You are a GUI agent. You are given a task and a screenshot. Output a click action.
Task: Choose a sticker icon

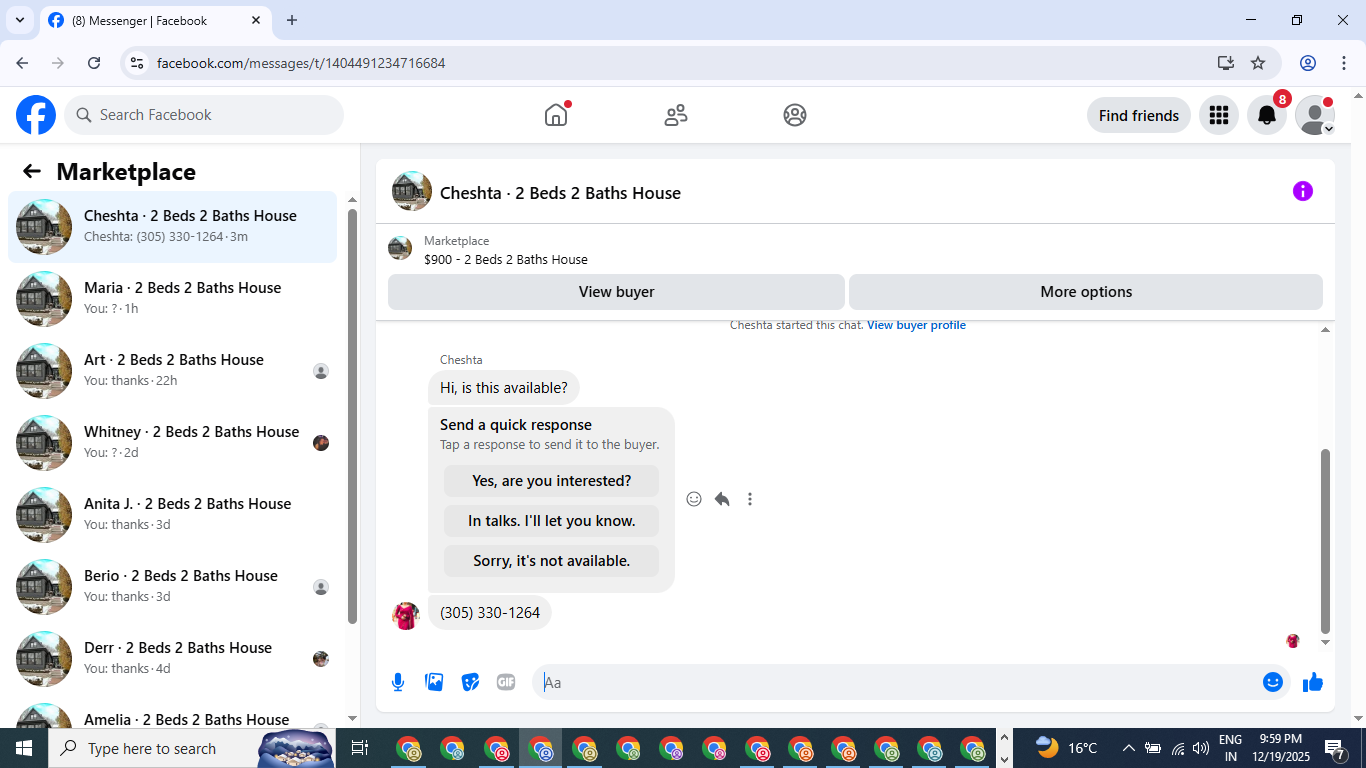(x=470, y=682)
